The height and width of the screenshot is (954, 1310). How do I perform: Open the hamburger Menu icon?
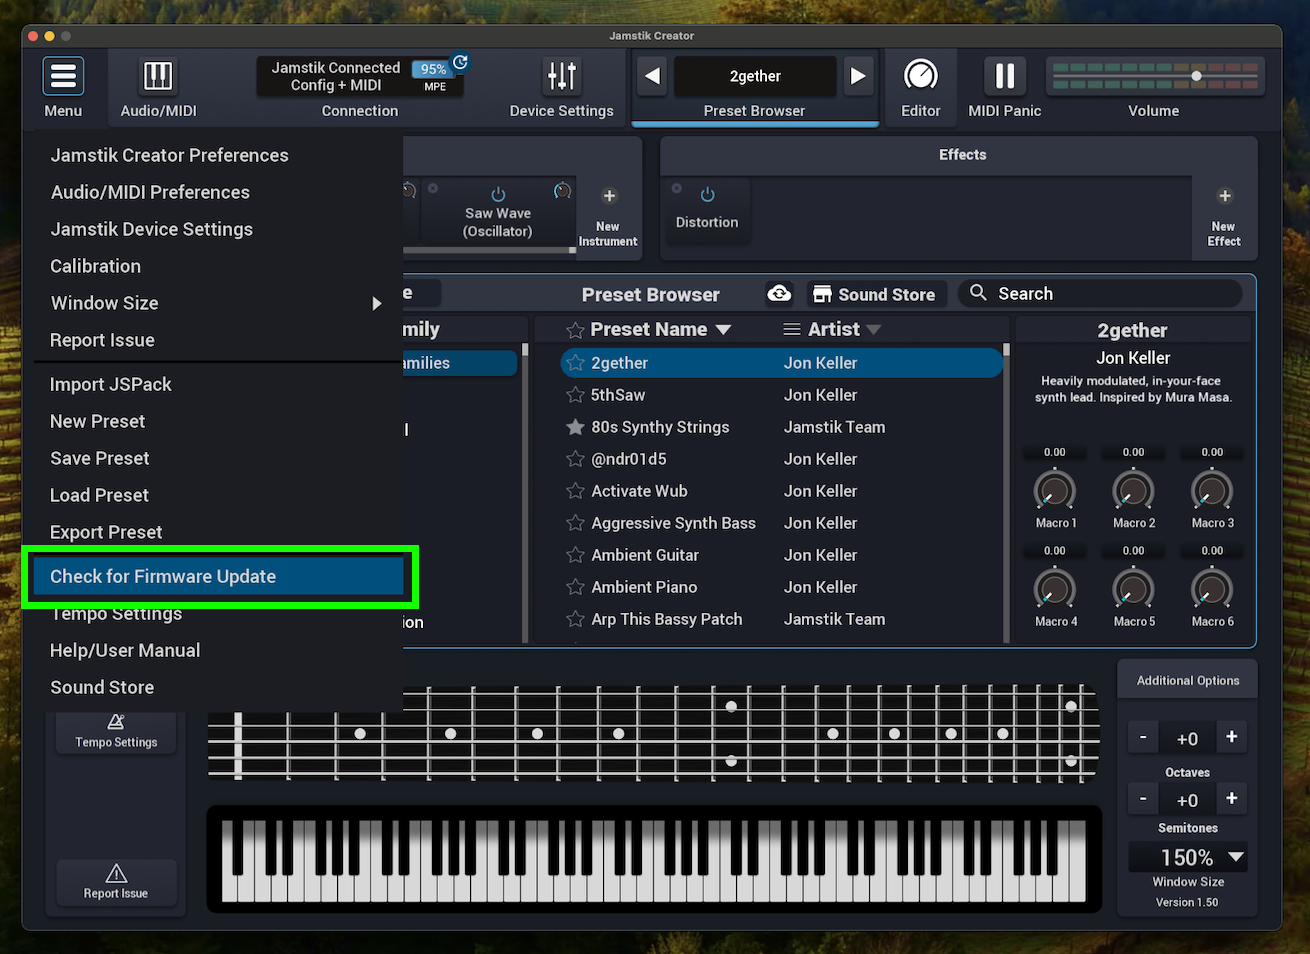click(63, 76)
